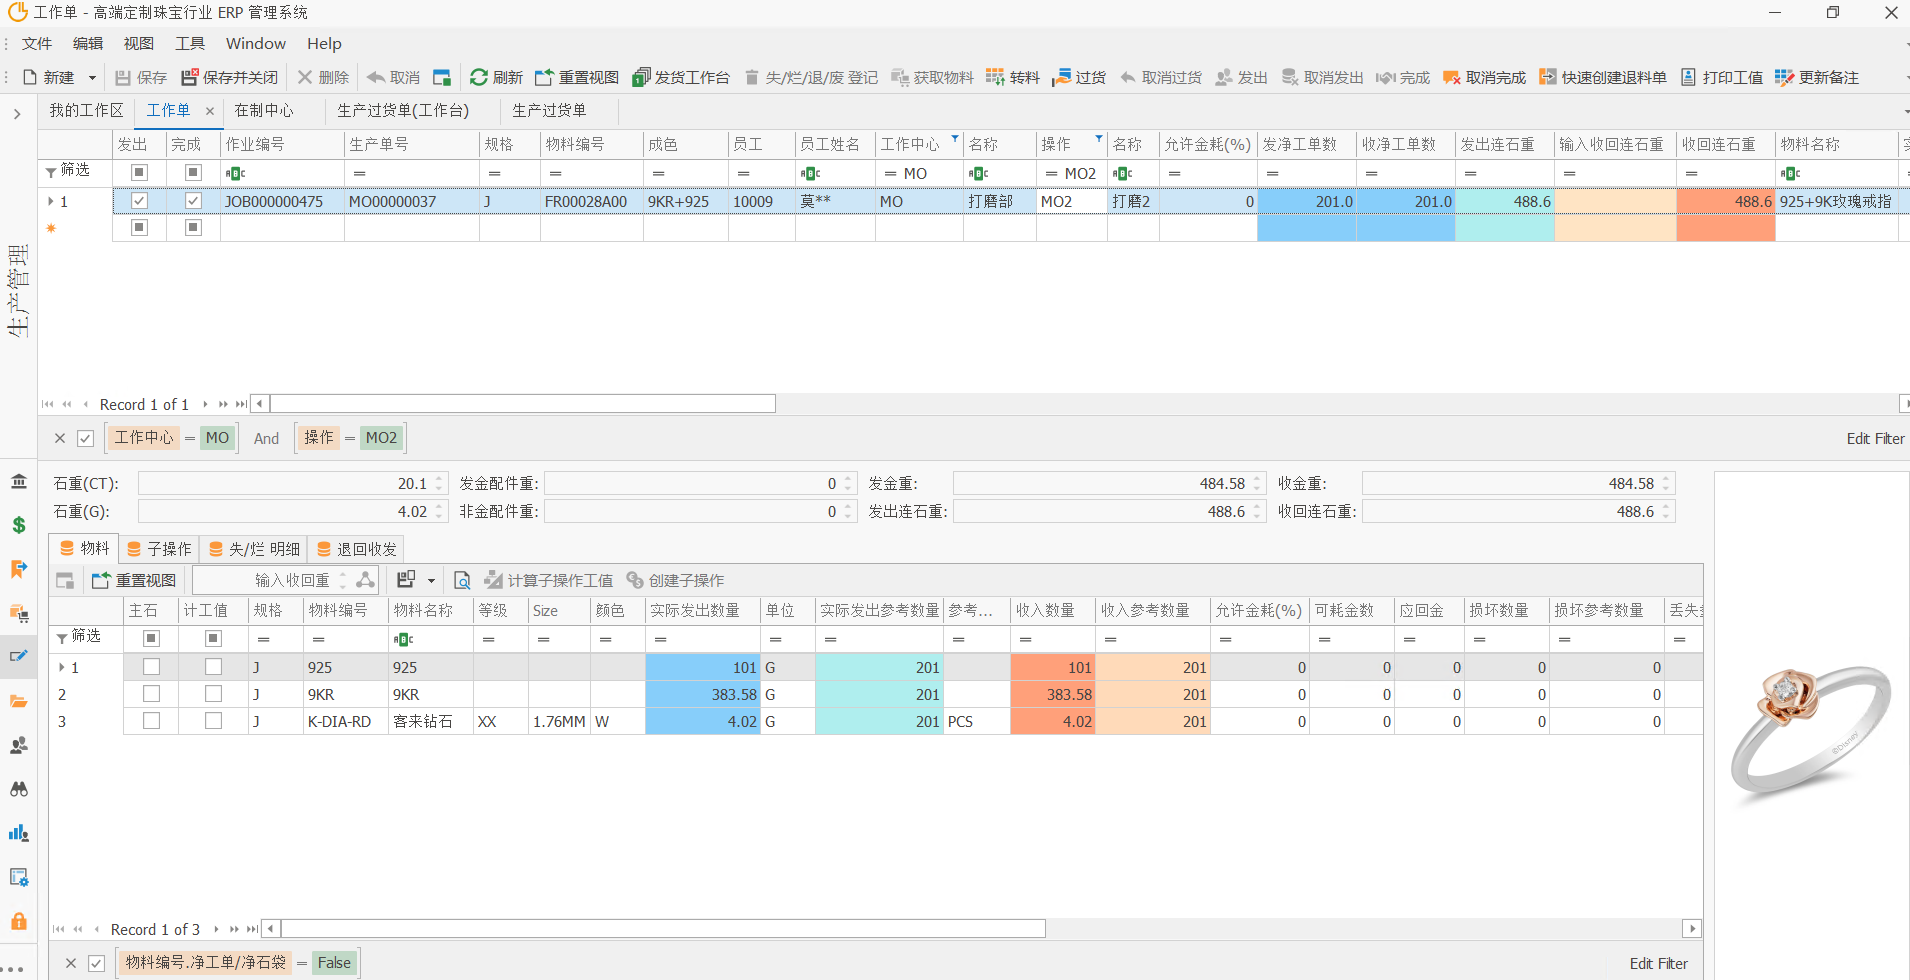Expand row 1 of the work order grid

(x=51, y=201)
